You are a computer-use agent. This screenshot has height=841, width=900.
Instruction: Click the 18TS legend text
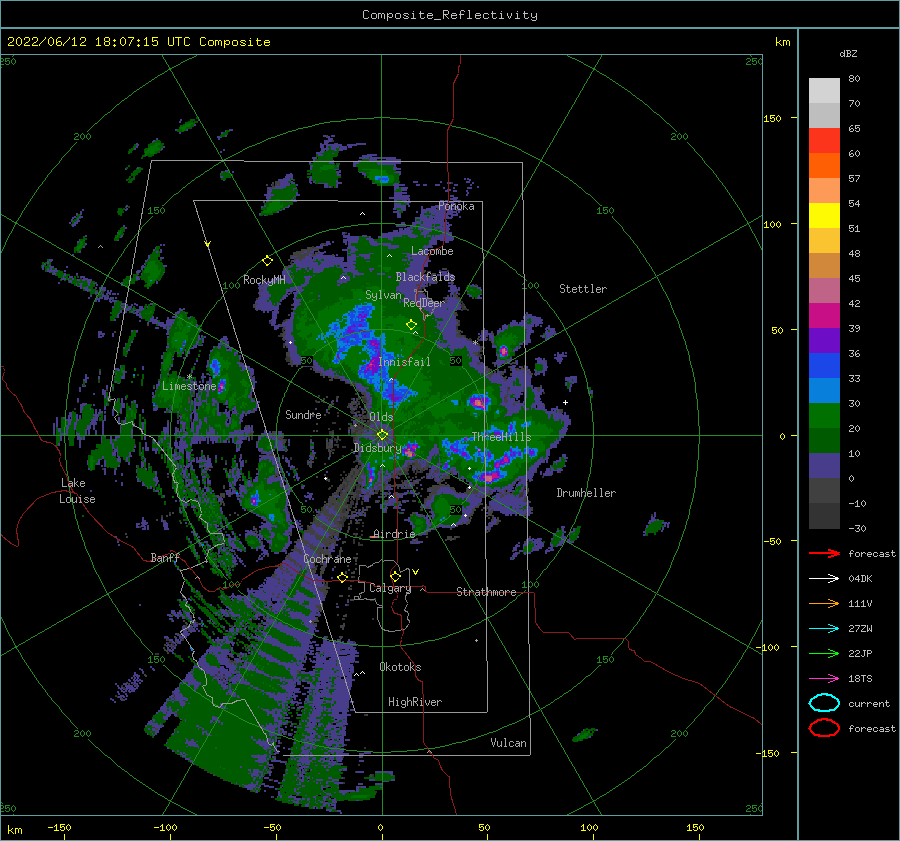tap(860, 679)
